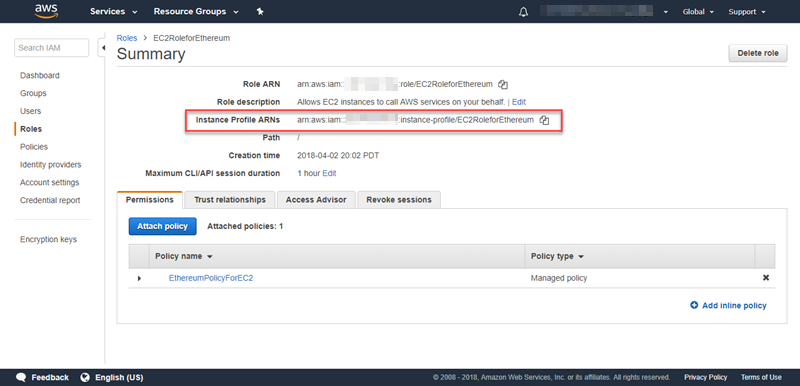Screen dimensions: 800x386
Task: Open the notifications bell icon
Action: tap(523, 12)
